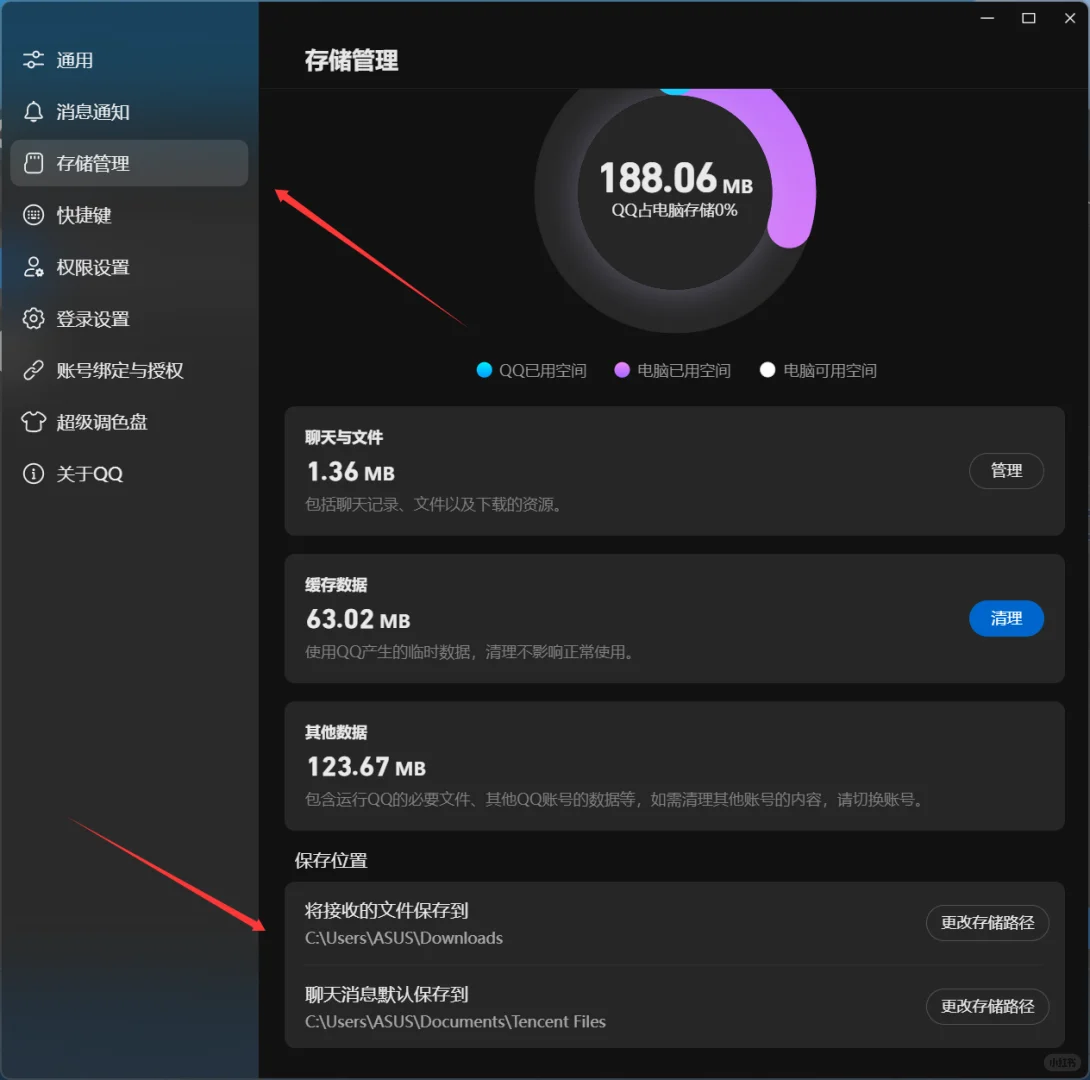Click the 消息通知 bell icon
Viewport: 1090px width, 1080px height.
31,112
